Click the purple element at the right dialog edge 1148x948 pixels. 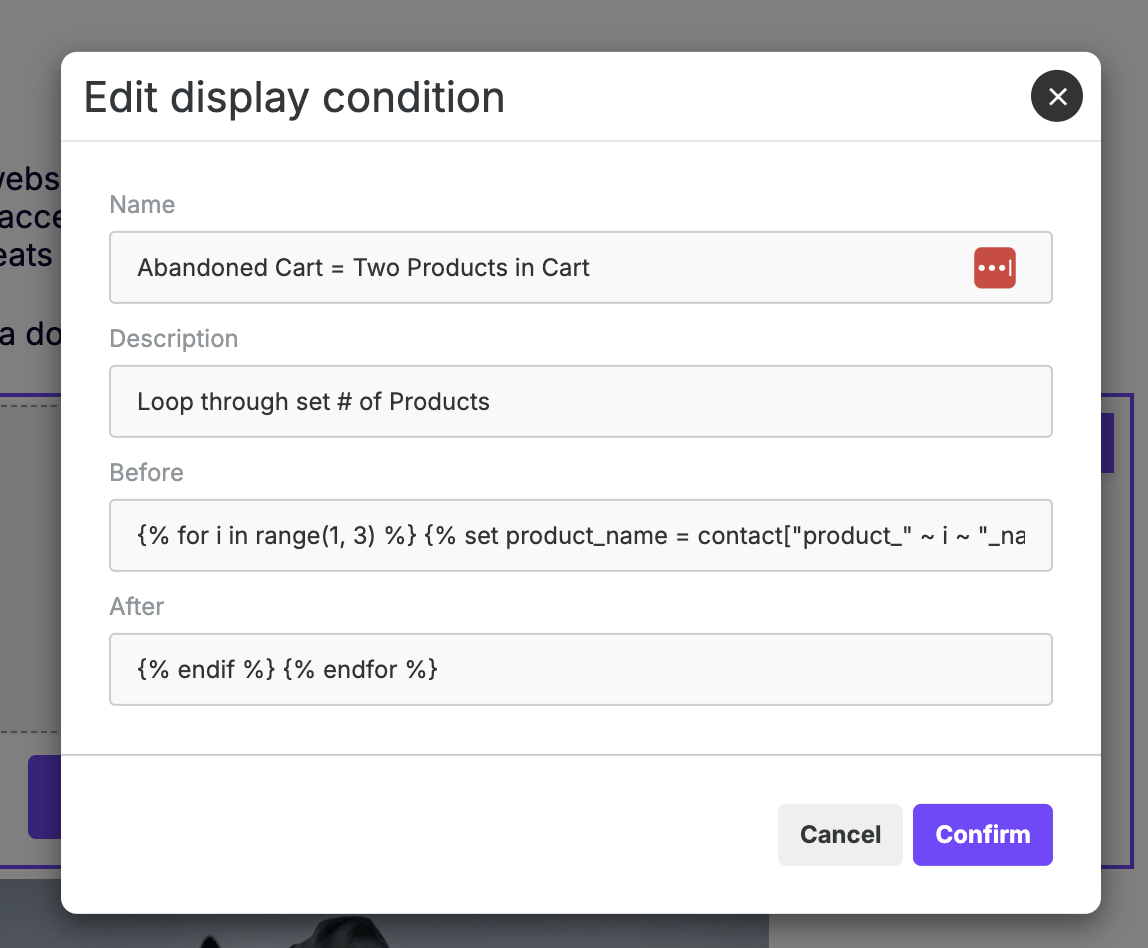[x=1108, y=442]
